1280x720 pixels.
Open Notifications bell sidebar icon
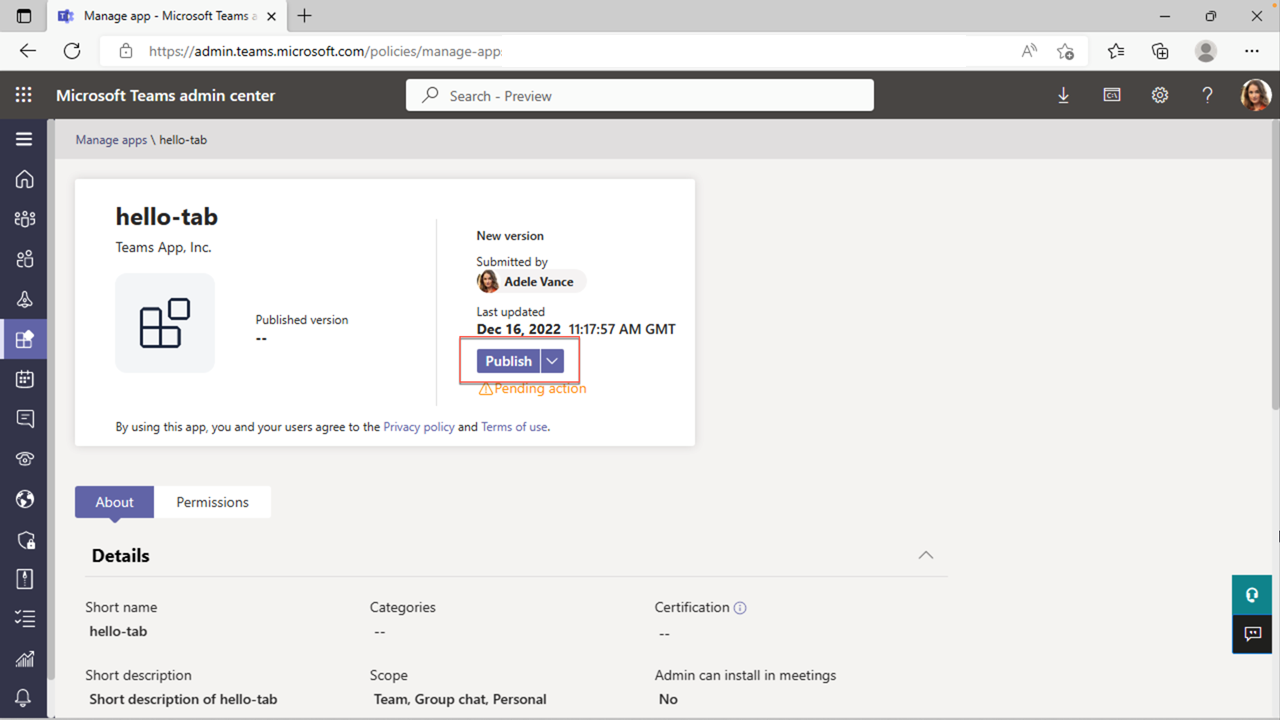point(24,698)
